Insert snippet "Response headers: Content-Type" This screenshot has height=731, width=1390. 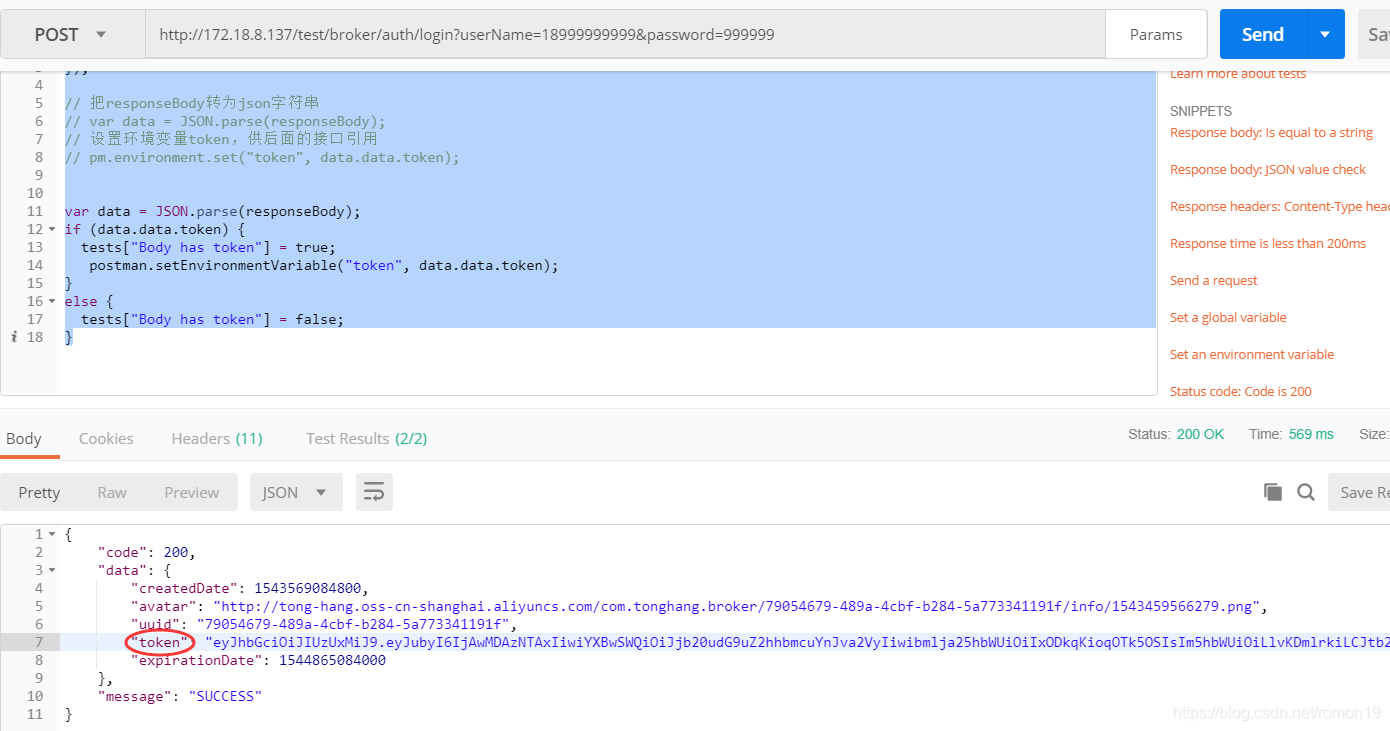click(1280, 207)
